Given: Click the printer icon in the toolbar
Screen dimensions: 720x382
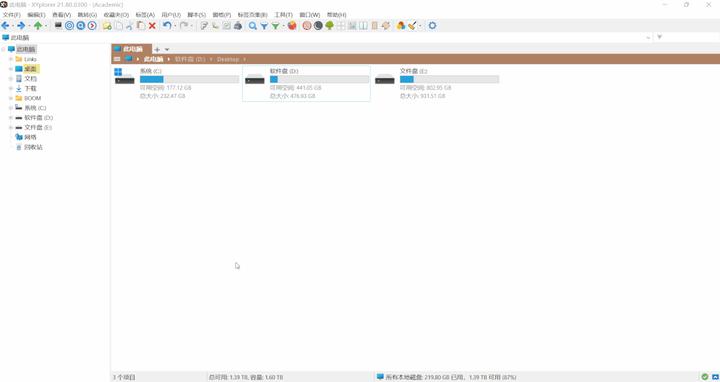Looking at the screenshot, I should click(x=238, y=26).
